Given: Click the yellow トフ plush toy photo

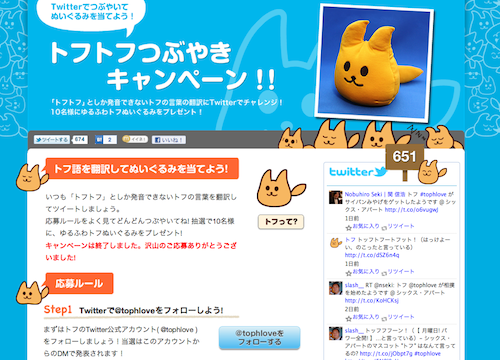Looking at the screenshot, I should (374, 63).
